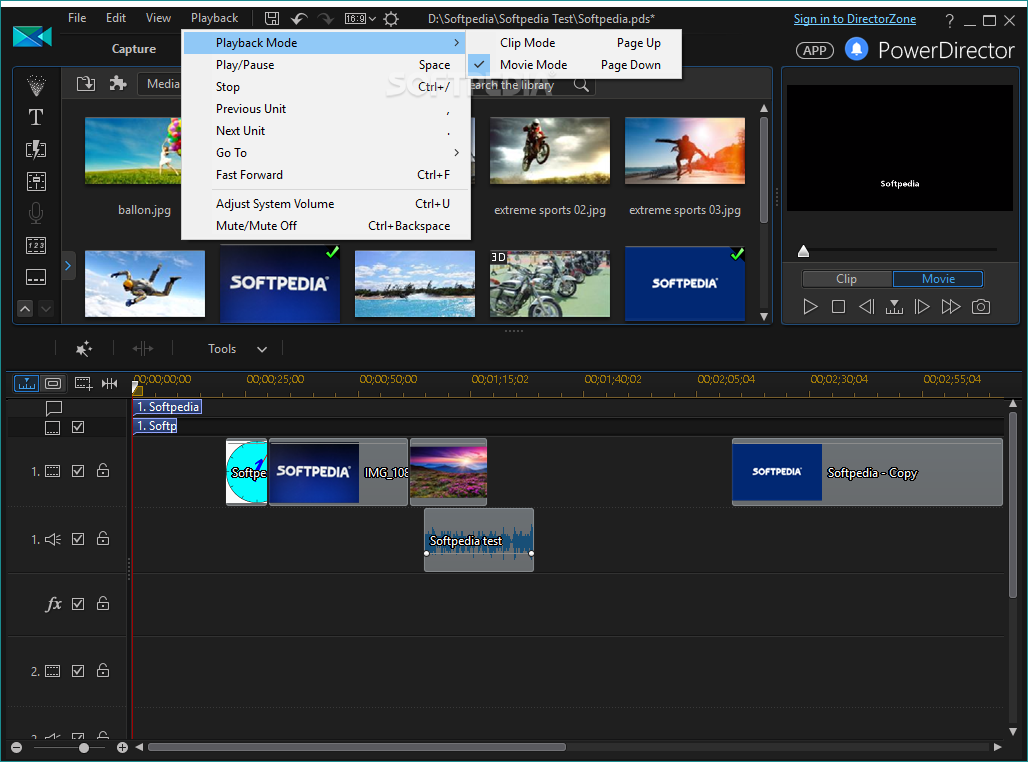The height and width of the screenshot is (762, 1028).
Task: Open the Media filter dropdown
Action: [x=159, y=84]
